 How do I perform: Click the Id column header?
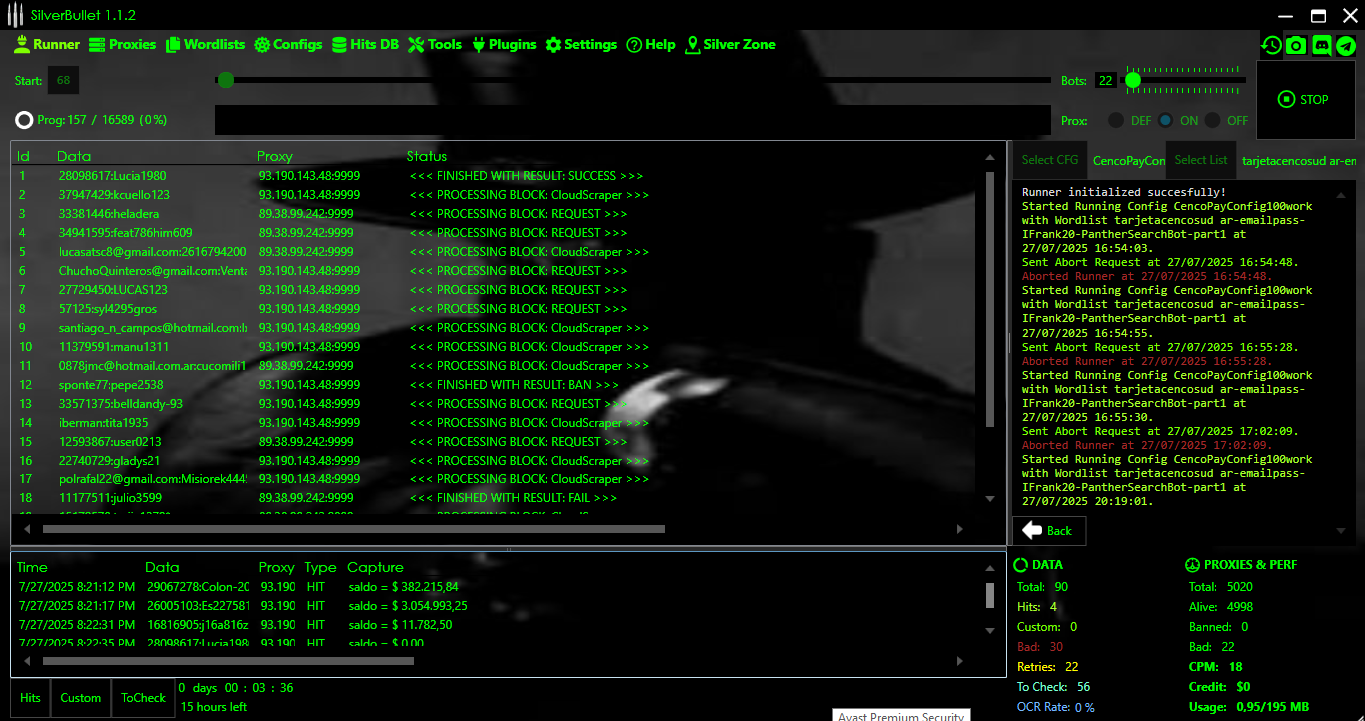click(23, 156)
